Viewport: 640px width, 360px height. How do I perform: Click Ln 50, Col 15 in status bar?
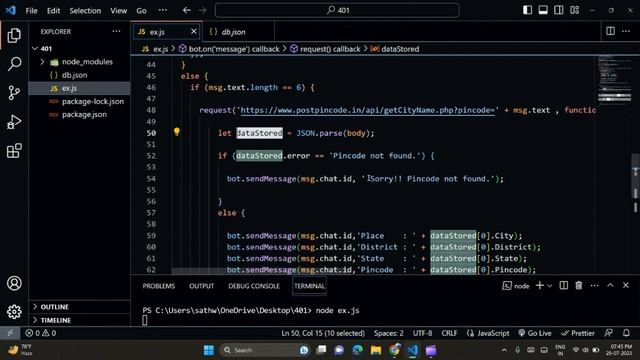point(323,333)
